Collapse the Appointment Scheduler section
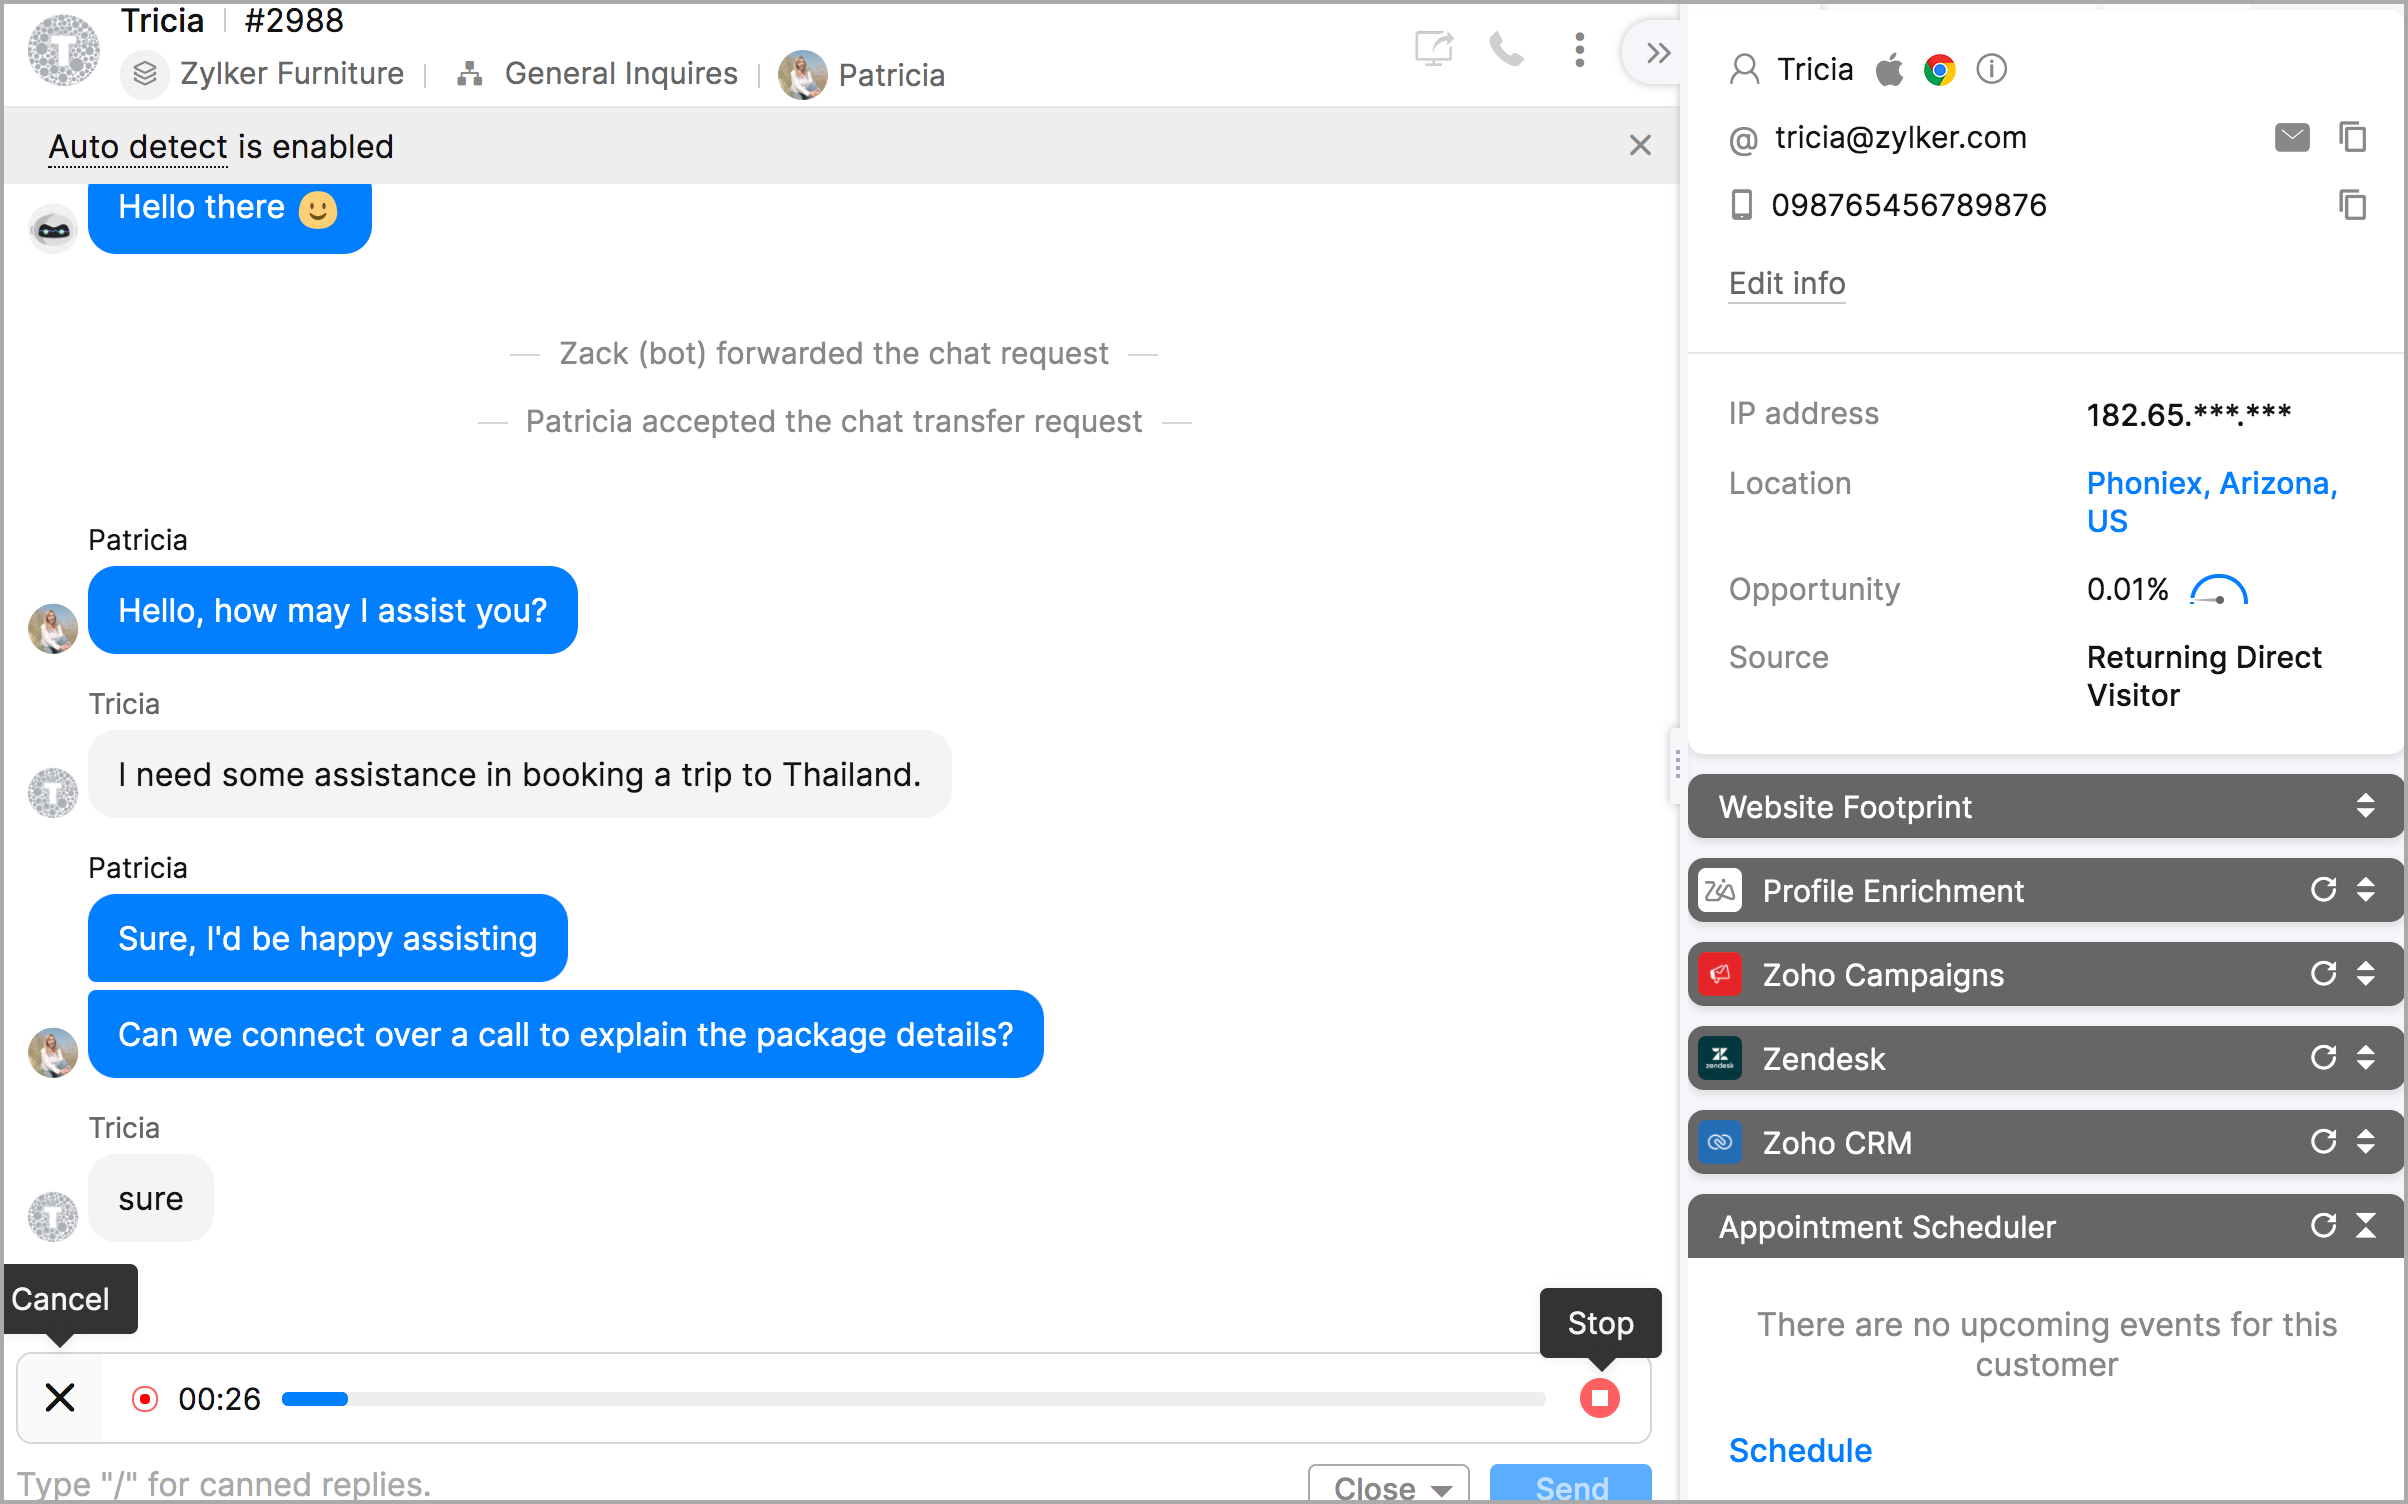 pyautogui.click(x=2365, y=1226)
